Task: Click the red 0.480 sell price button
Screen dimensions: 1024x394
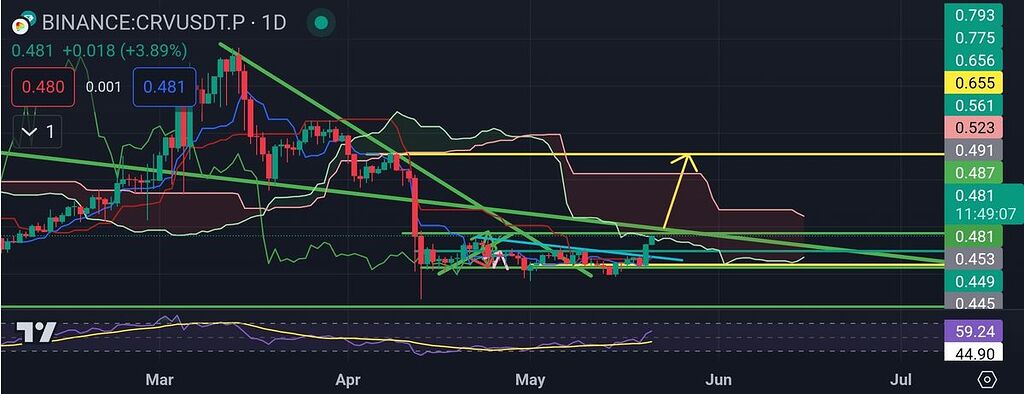Action: click(x=43, y=87)
